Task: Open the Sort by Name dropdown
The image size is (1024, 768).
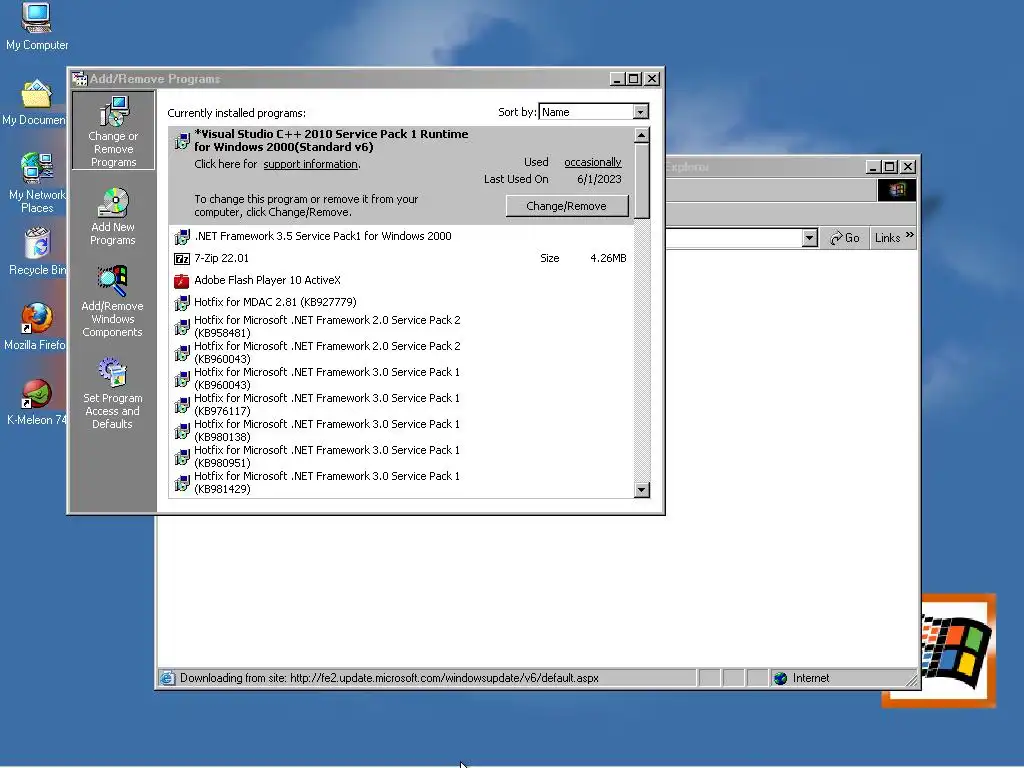Action: pos(641,112)
